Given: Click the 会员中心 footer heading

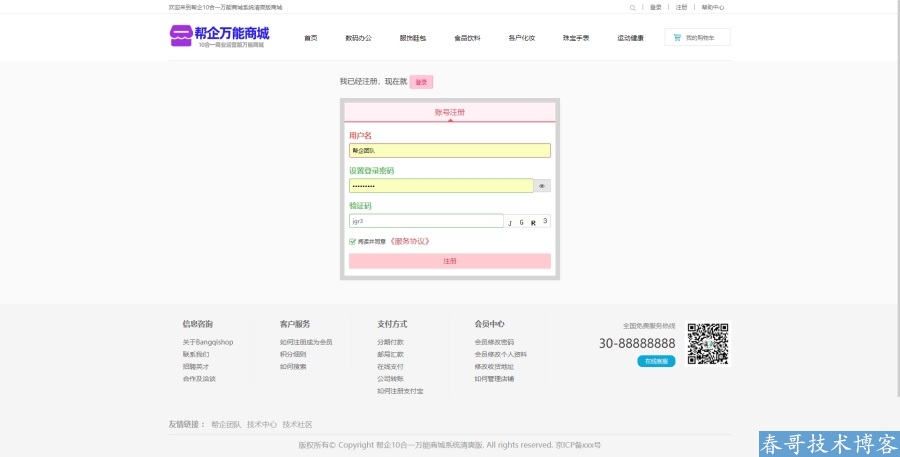Looking at the screenshot, I should (x=490, y=324).
